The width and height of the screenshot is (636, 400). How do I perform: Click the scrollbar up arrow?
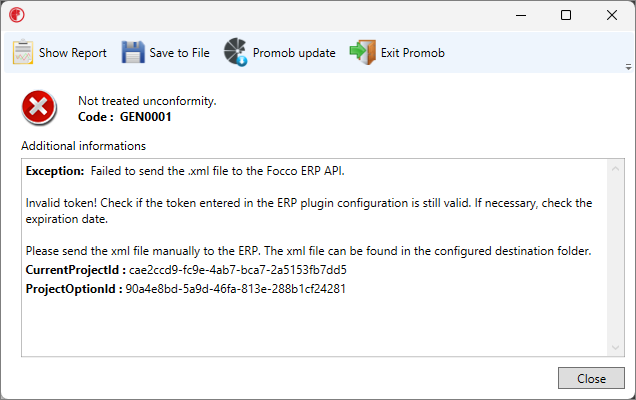(615, 168)
